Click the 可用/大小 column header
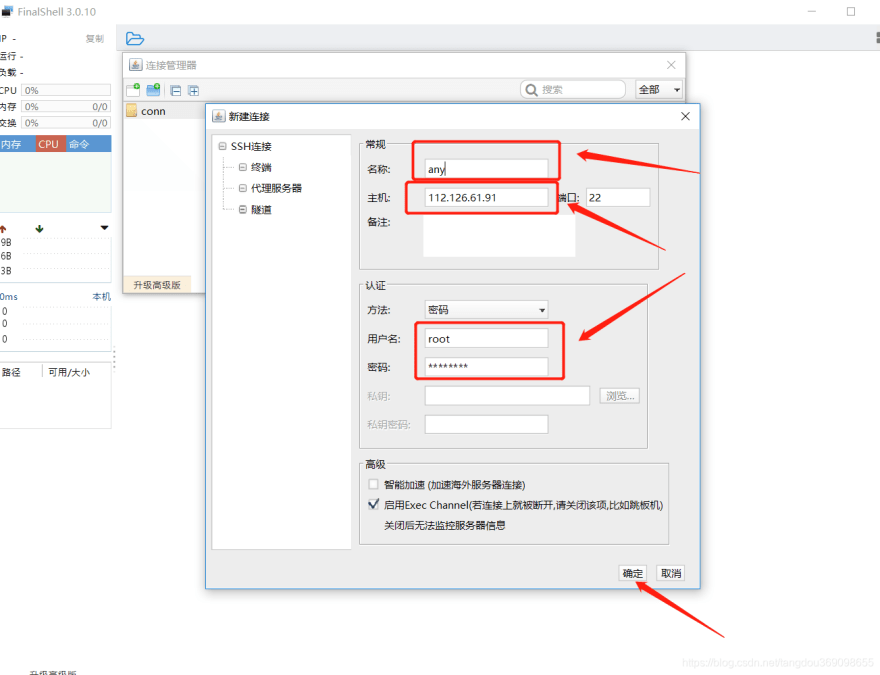 [69, 372]
